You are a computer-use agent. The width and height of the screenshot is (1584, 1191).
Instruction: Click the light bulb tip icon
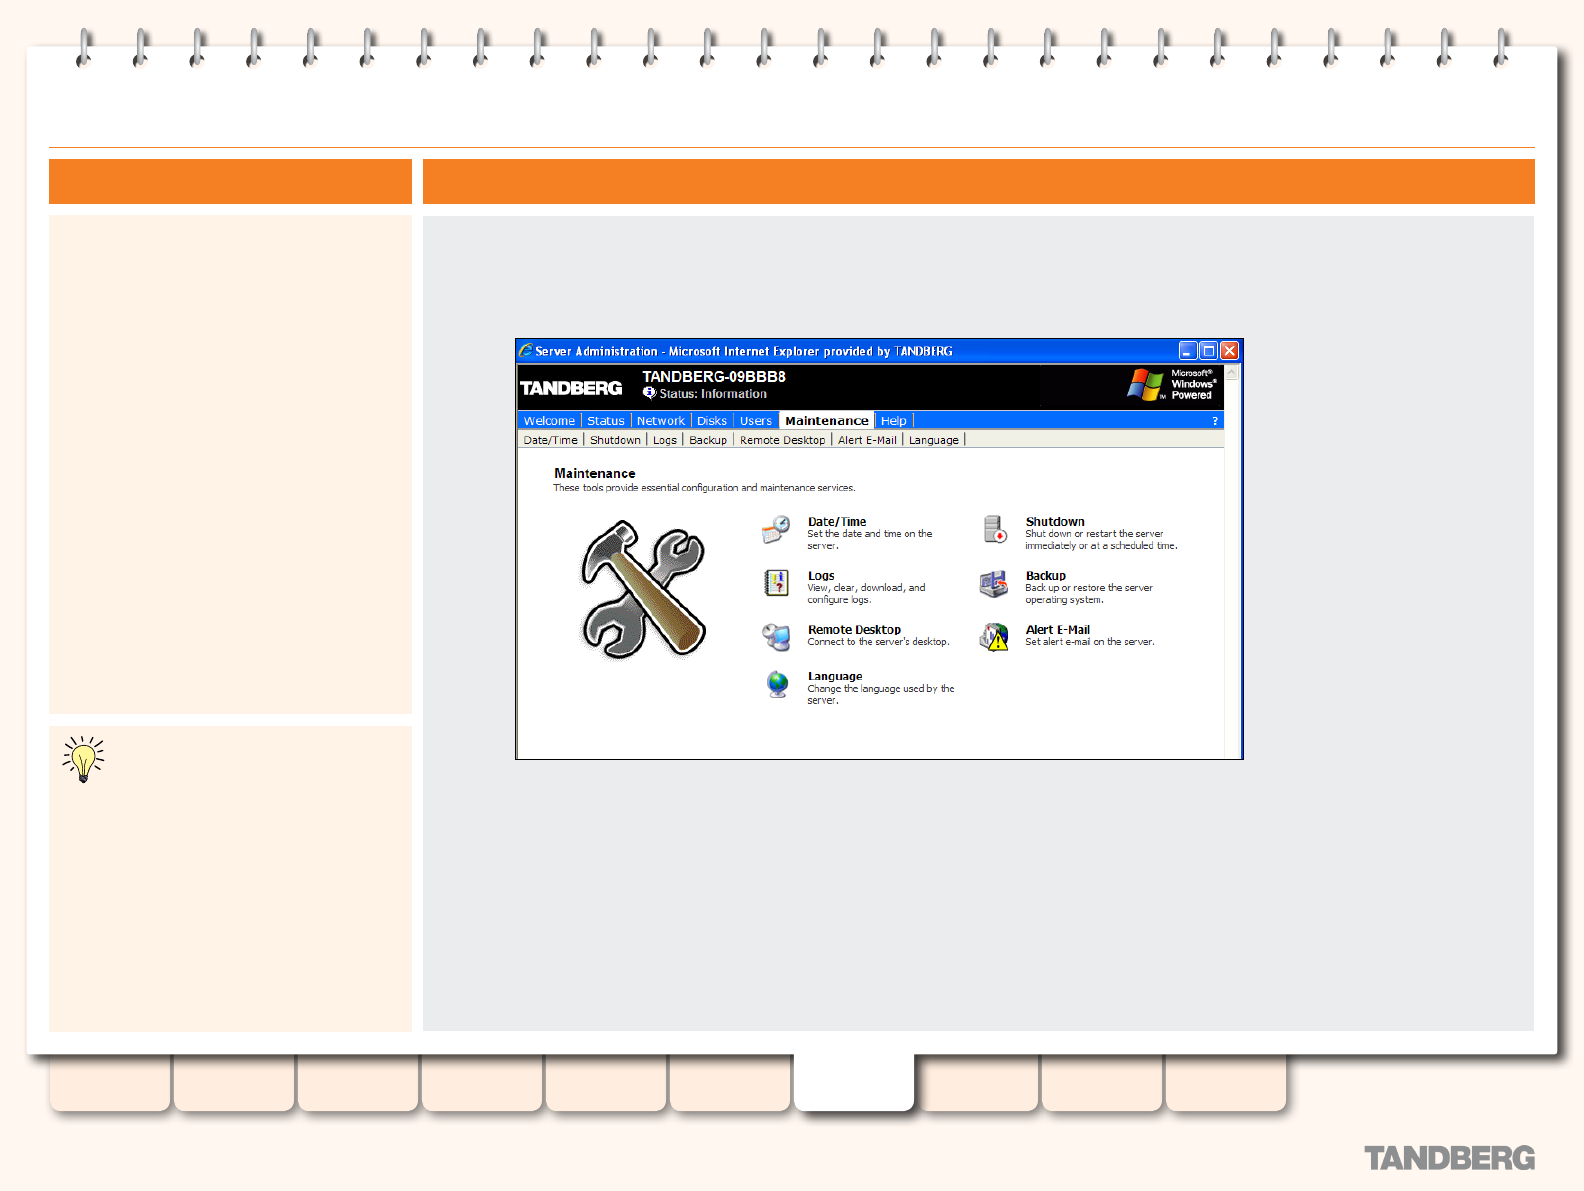(83, 760)
